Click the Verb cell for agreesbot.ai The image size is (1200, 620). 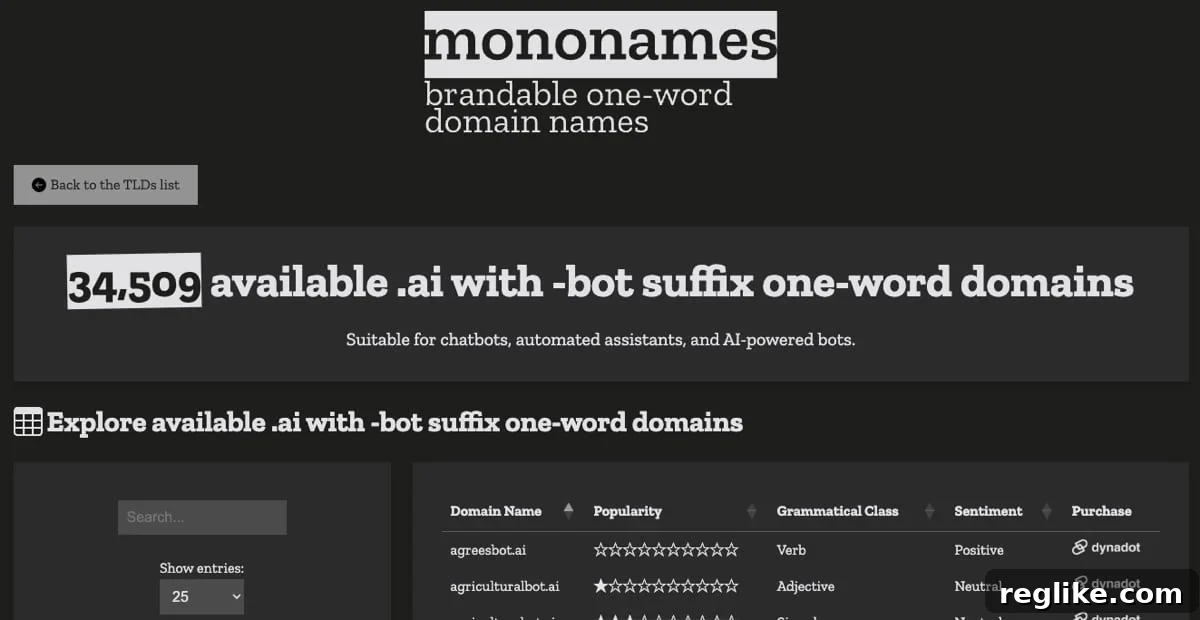791,550
